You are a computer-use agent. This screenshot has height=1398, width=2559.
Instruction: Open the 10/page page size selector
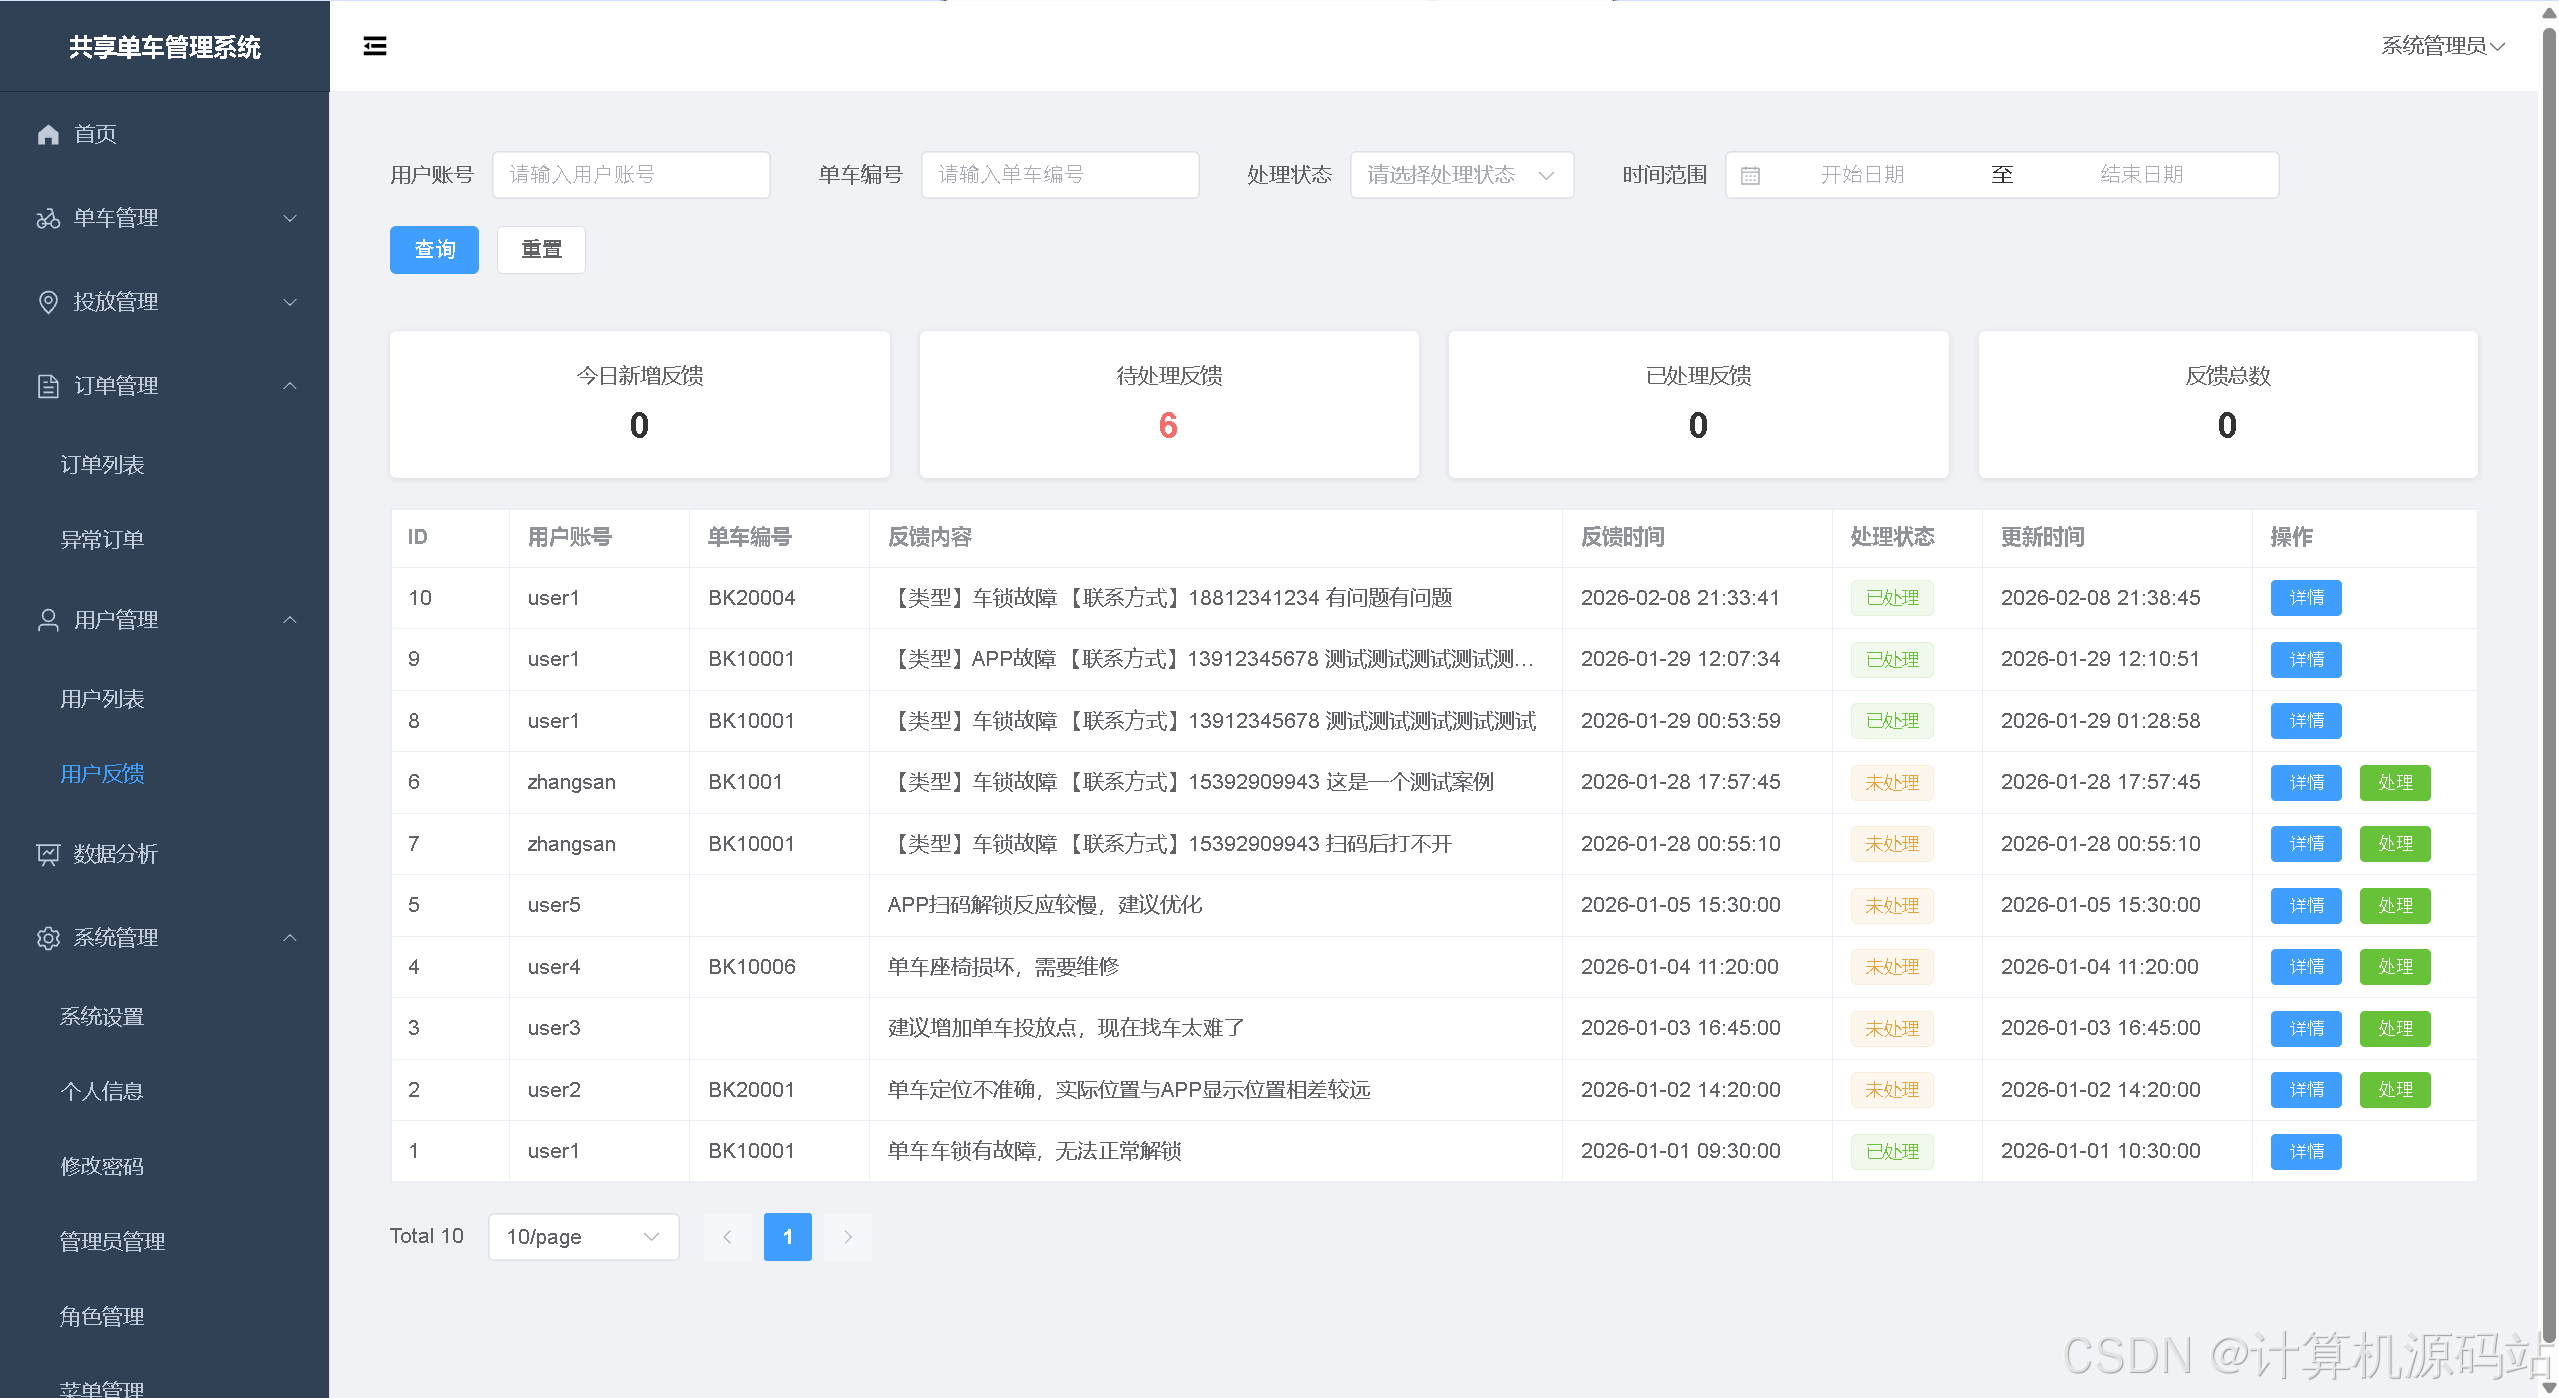click(x=583, y=1237)
